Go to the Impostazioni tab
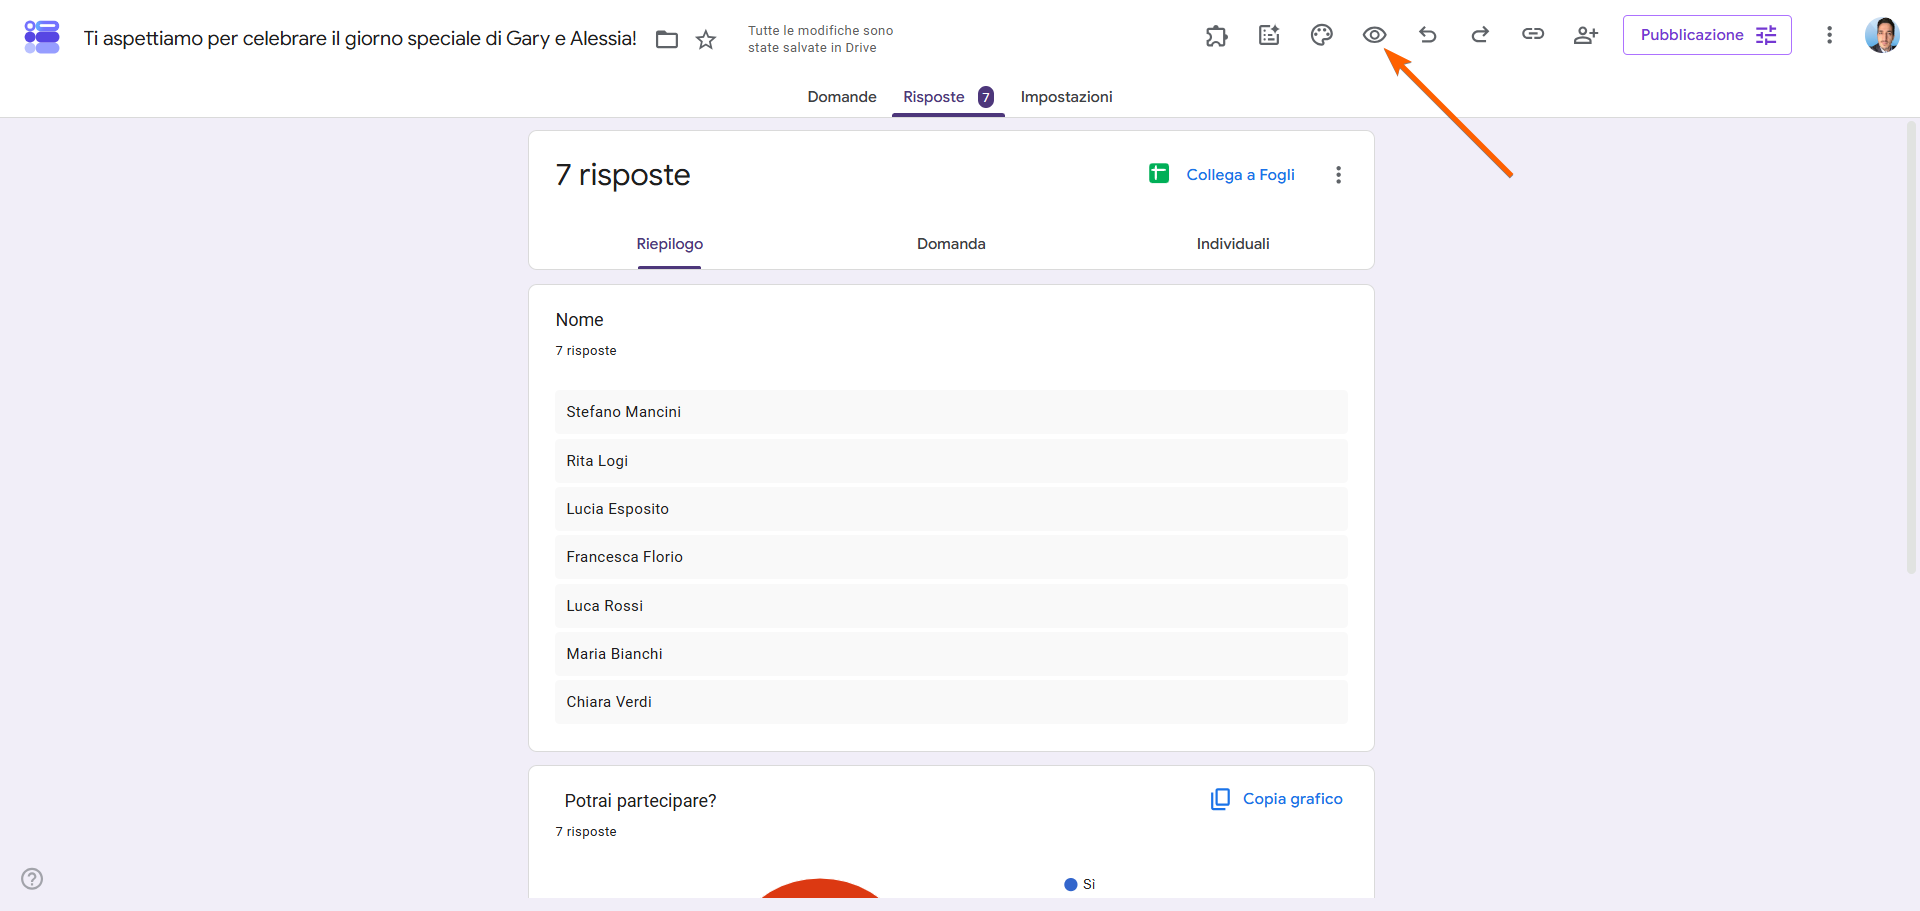The height and width of the screenshot is (911, 1920). pos(1066,97)
